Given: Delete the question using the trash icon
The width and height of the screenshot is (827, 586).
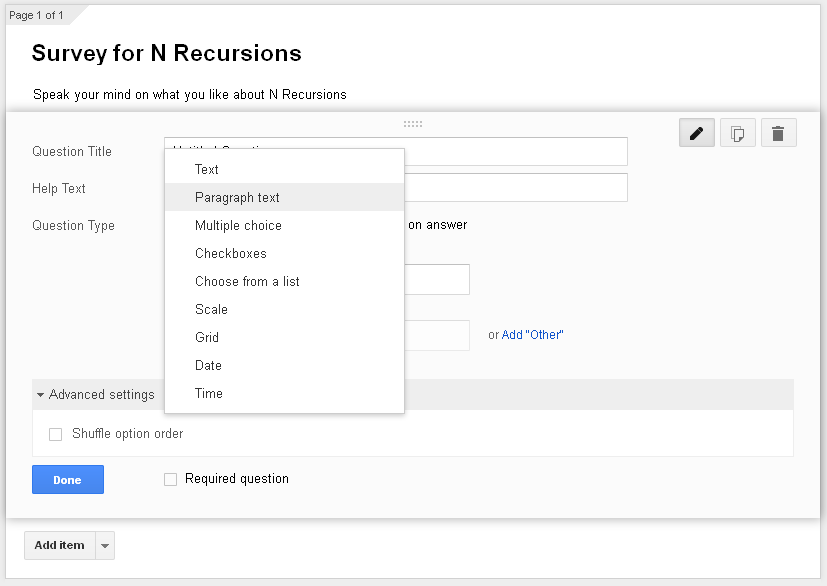Looking at the screenshot, I should coord(778,132).
